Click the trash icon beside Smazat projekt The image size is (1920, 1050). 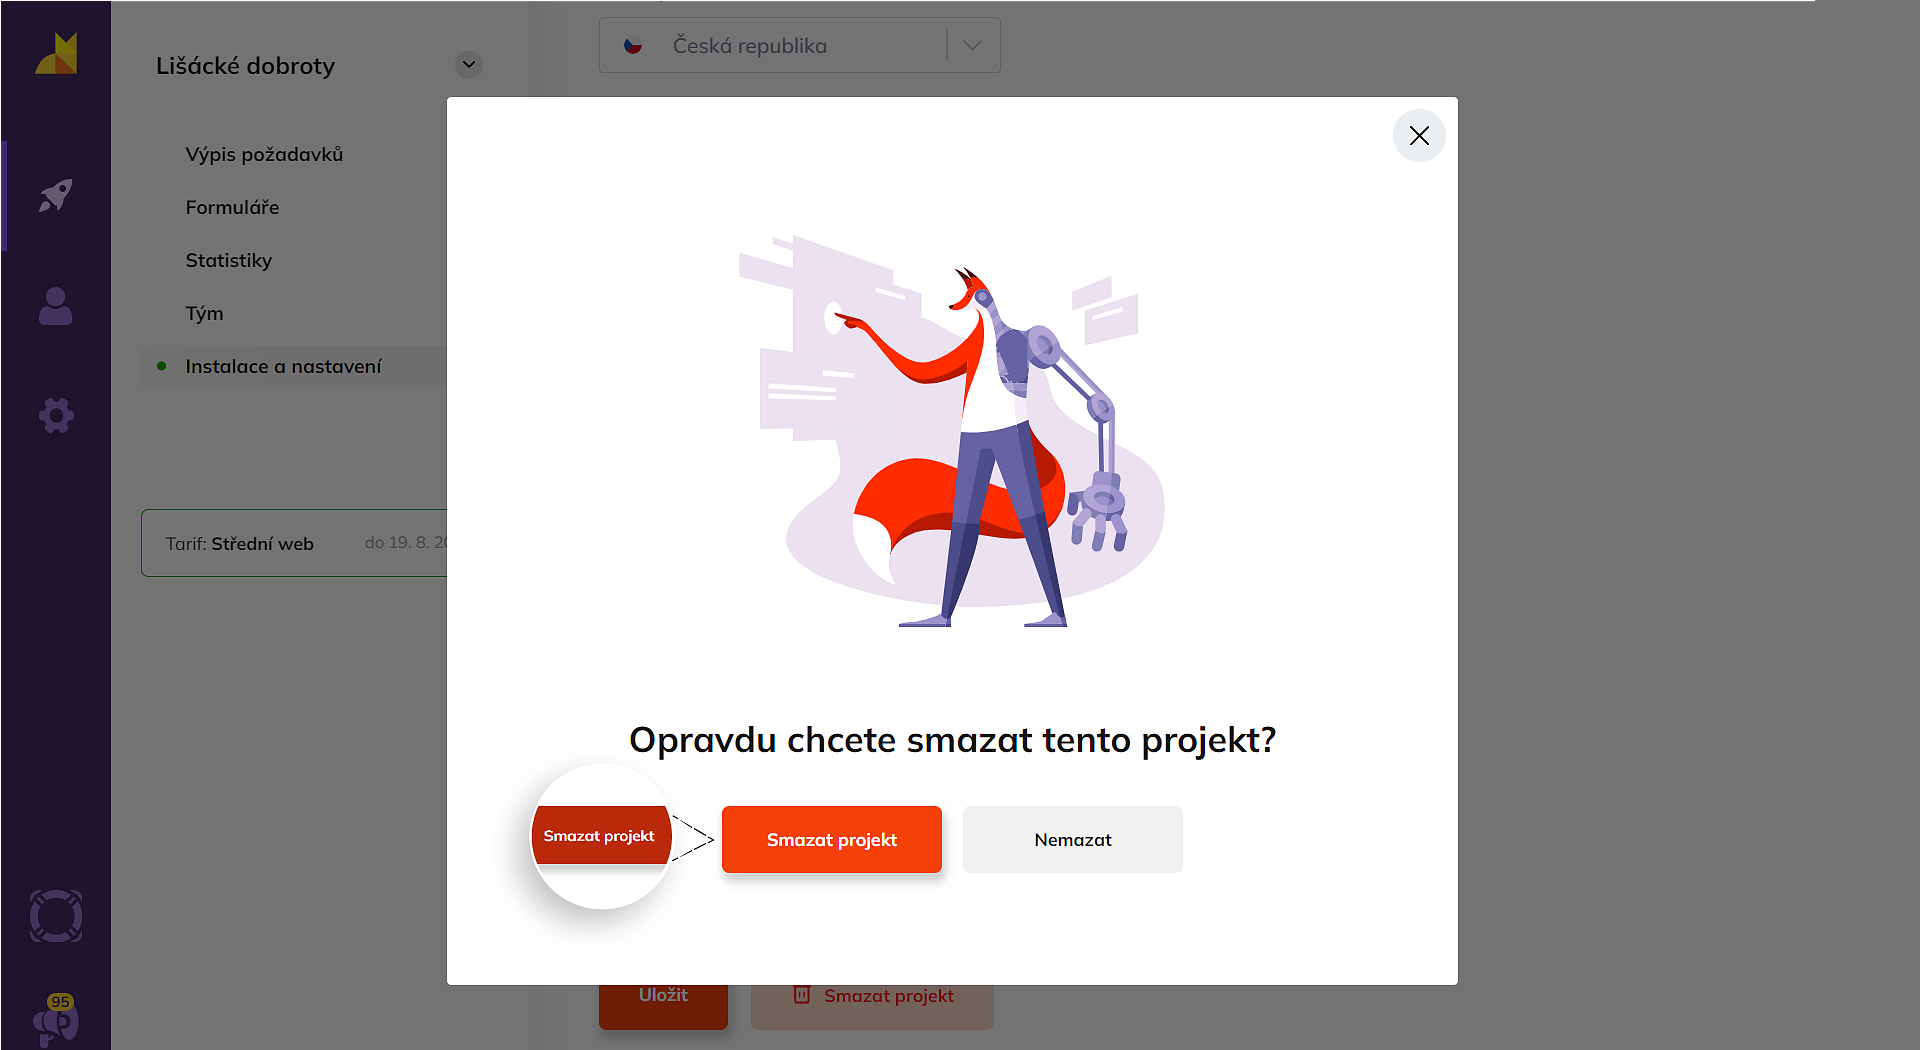[x=801, y=995]
